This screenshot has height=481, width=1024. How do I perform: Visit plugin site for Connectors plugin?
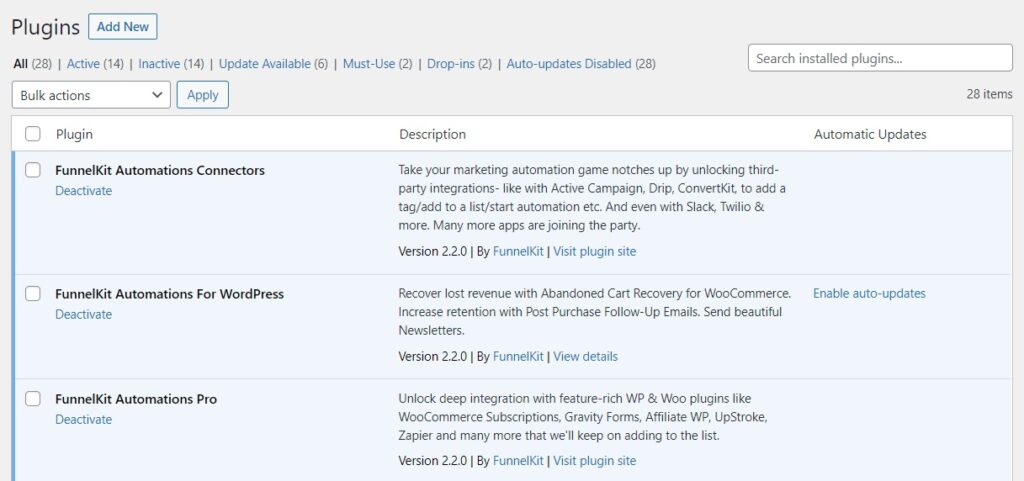(594, 251)
